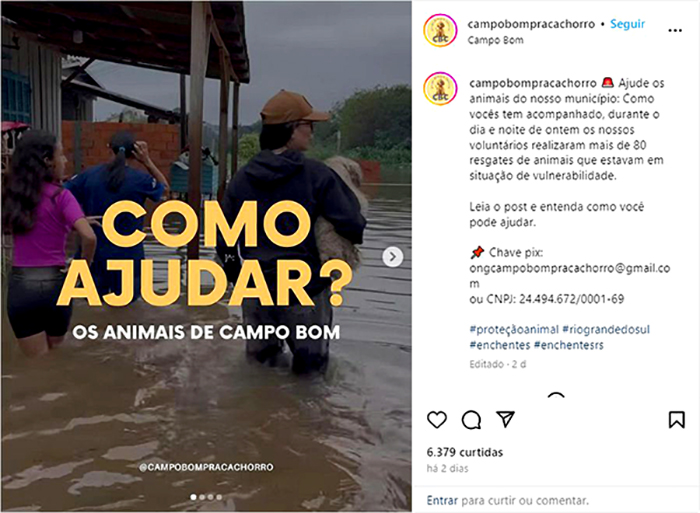Viewport: 700px width, 513px height.
Task: Share post using the paper plane icon
Action: (505, 419)
